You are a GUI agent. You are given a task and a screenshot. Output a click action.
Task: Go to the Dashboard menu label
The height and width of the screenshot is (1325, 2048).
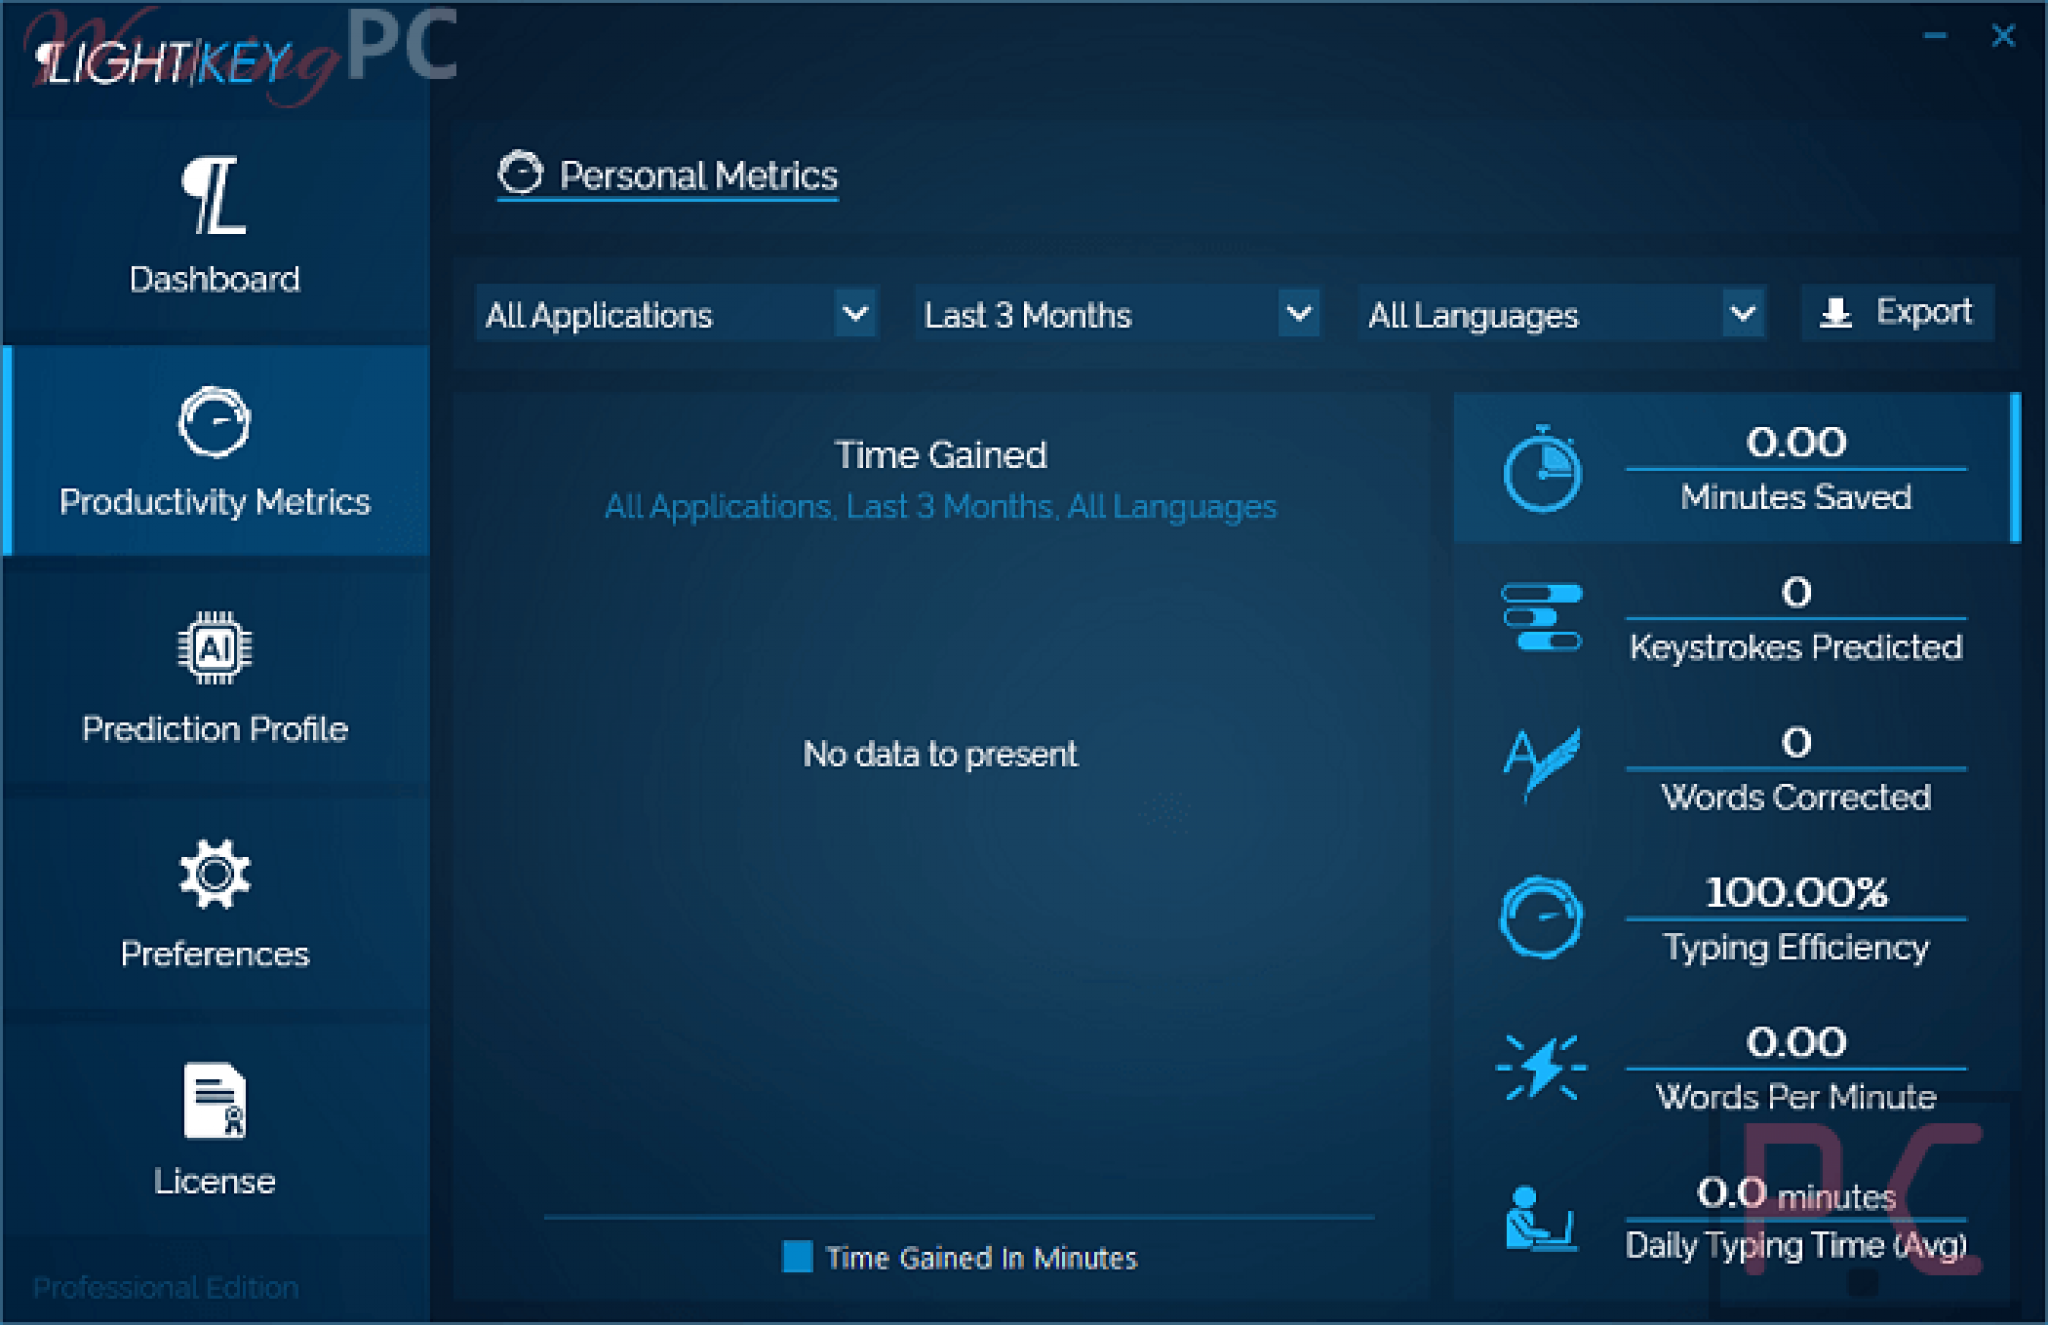pyautogui.click(x=214, y=279)
